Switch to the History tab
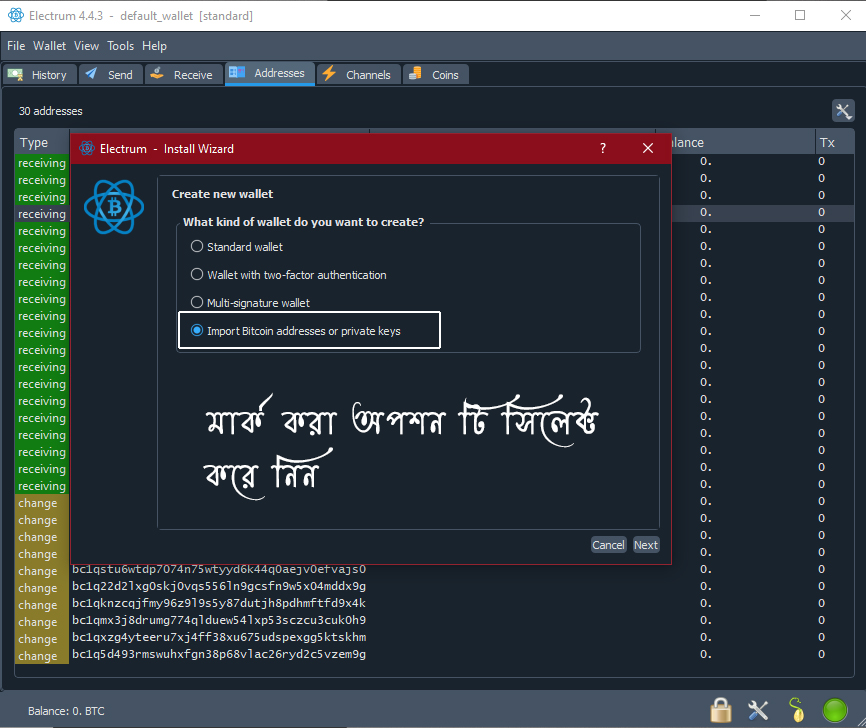 39,75
